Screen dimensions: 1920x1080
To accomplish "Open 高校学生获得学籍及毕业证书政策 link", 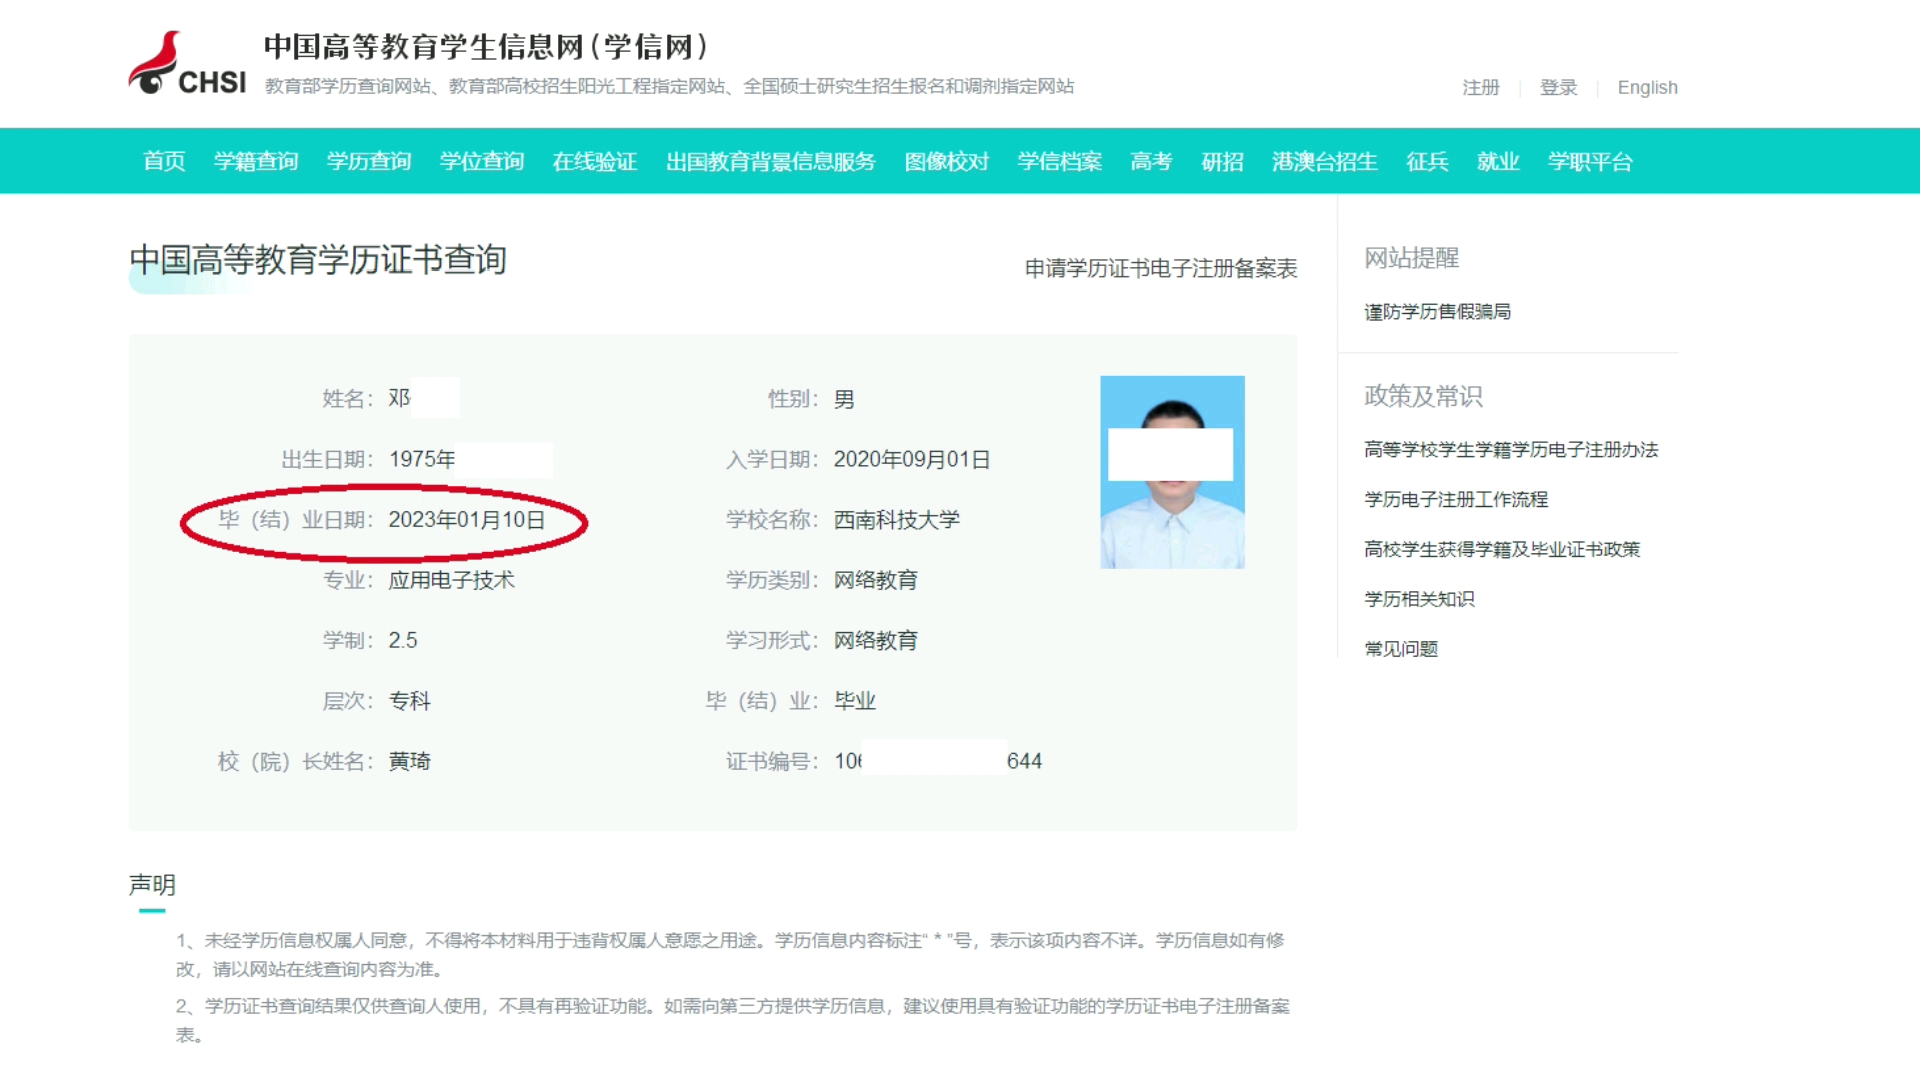I will [x=1502, y=549].
